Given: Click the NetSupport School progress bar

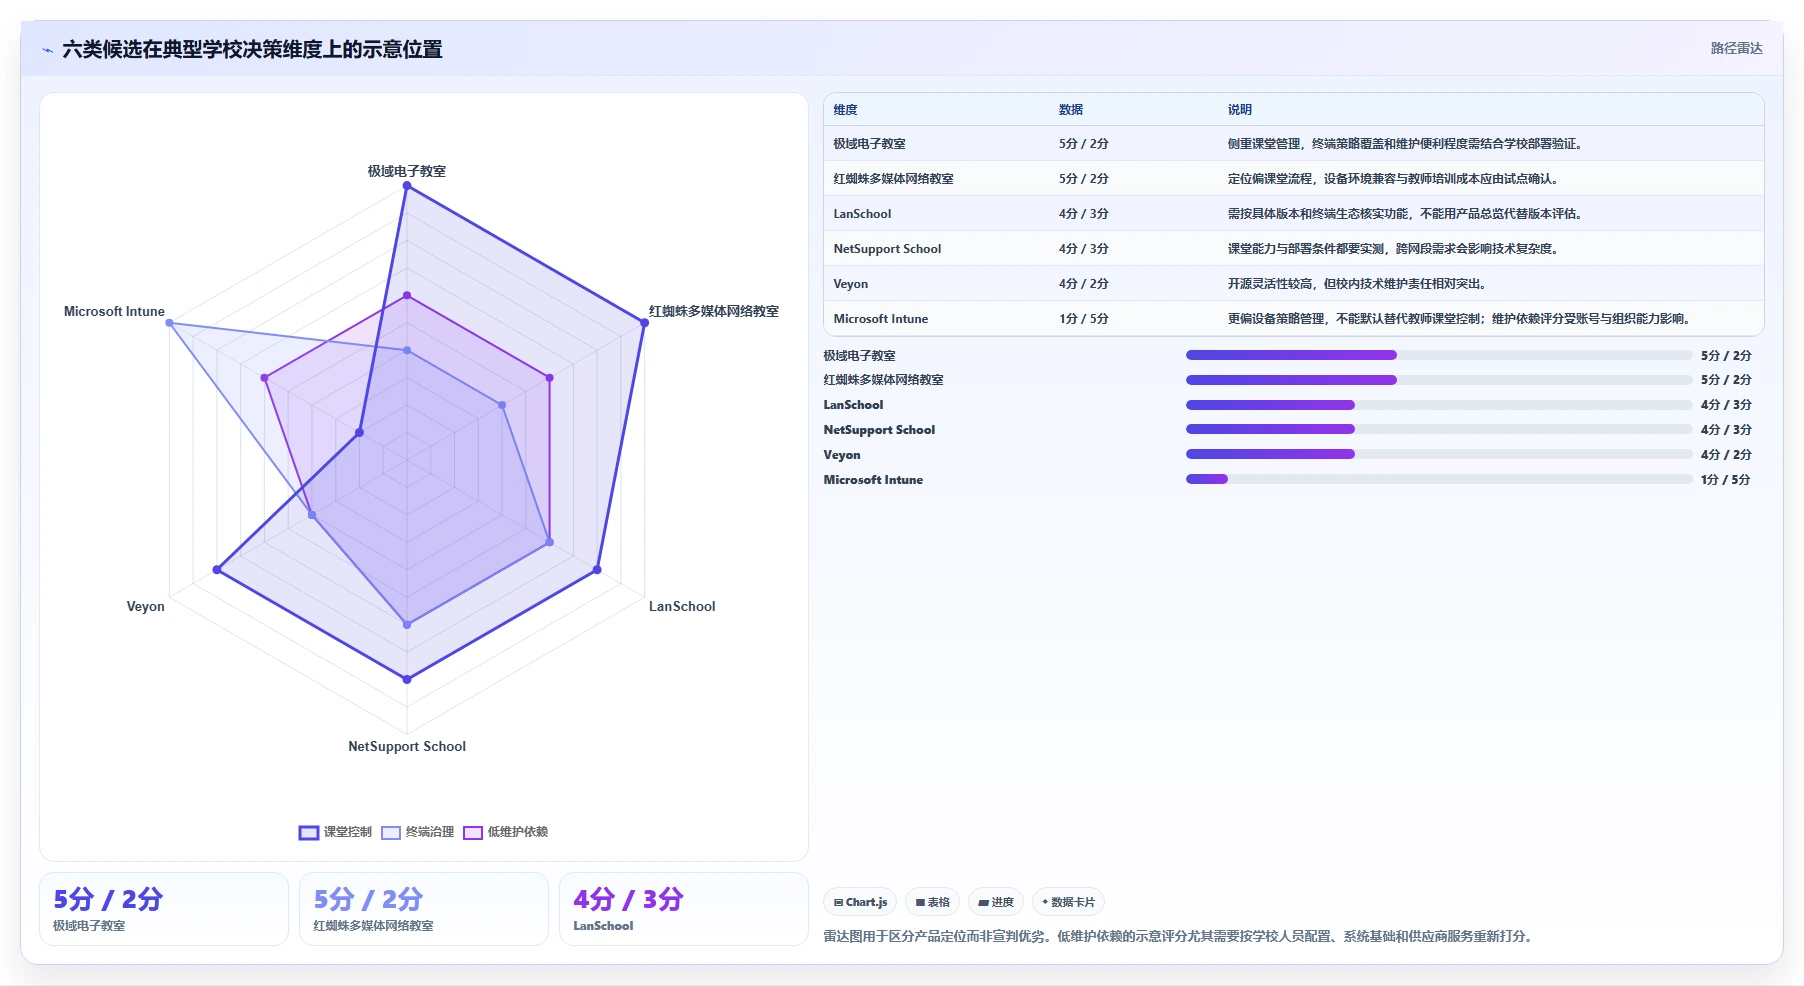Looking at the screenshot, I should [1439, 429].
